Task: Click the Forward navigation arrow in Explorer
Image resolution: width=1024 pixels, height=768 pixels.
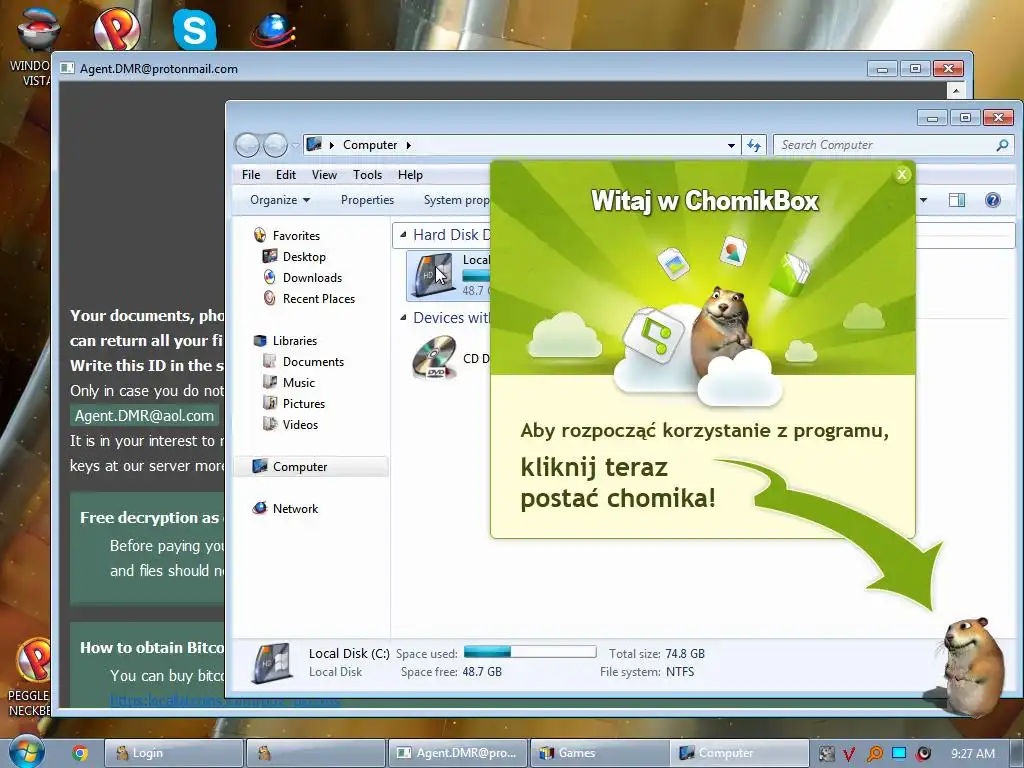Action: (275, 145)
